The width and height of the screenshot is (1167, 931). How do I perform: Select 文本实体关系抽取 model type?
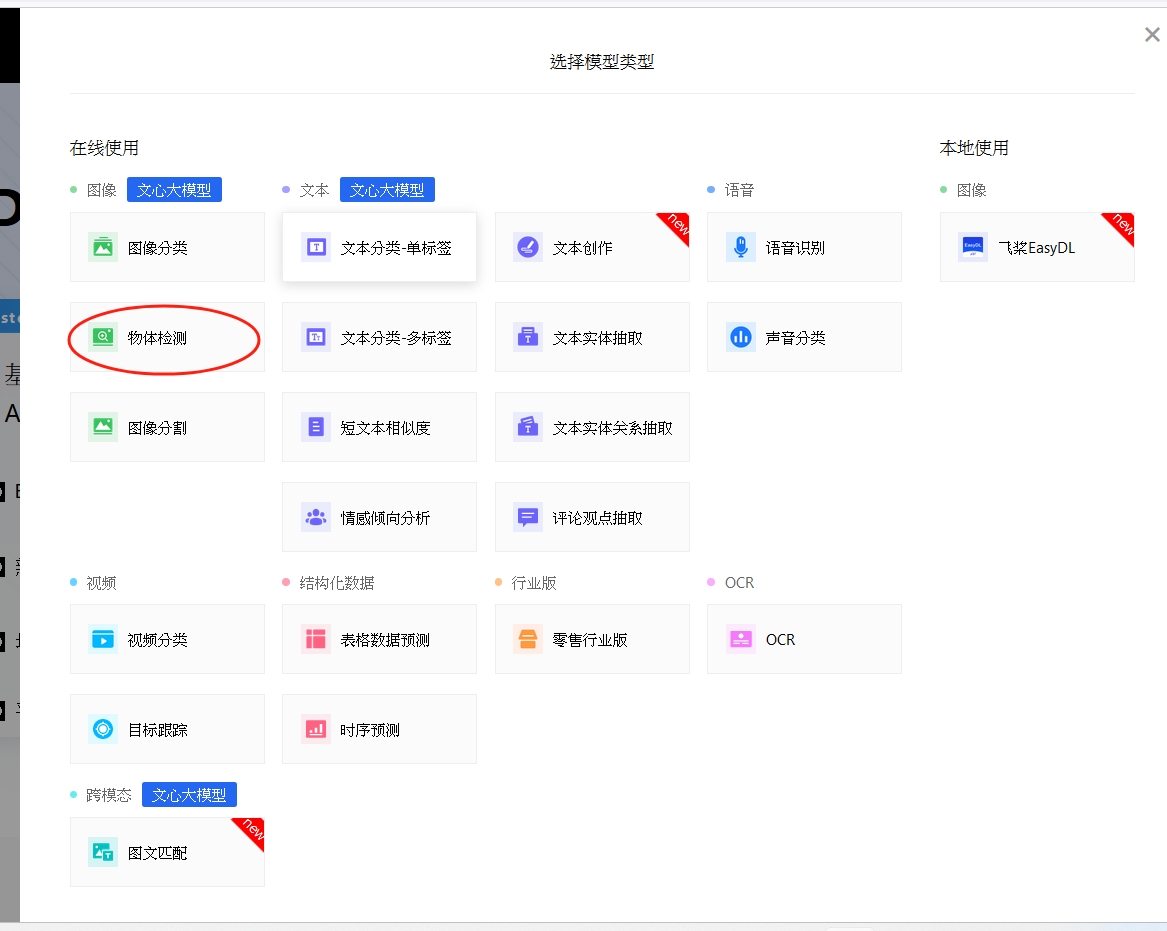[592, 427]
